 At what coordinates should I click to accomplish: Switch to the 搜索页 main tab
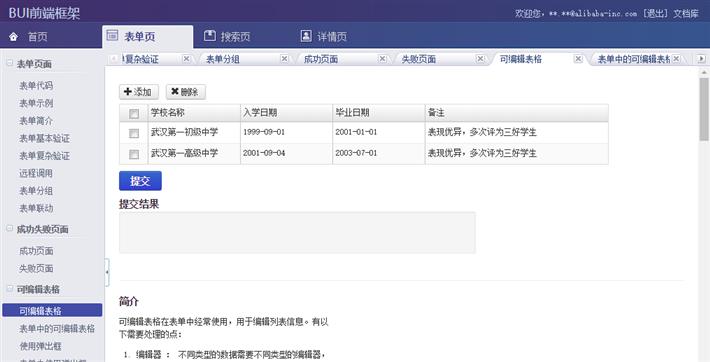235,37
